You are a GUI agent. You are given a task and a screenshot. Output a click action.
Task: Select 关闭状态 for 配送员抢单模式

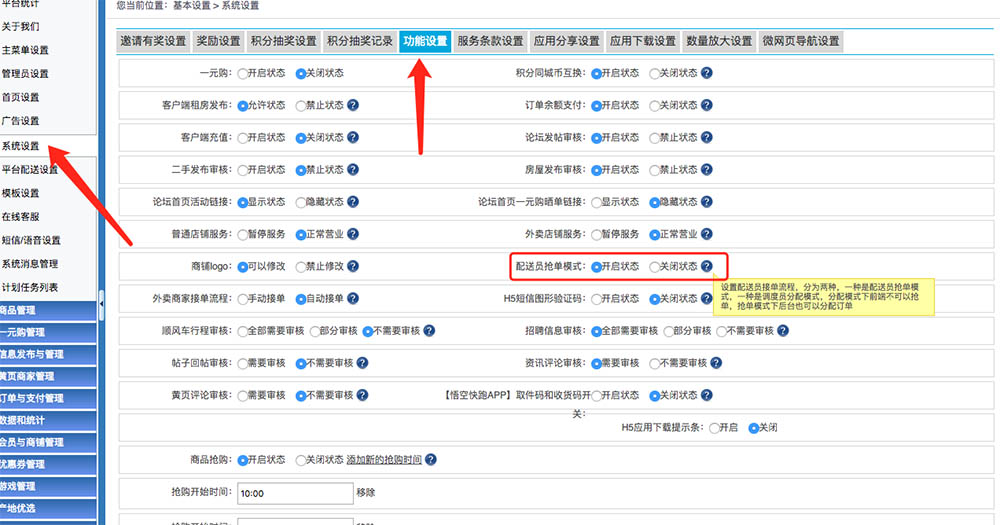[x=655, y=267]
